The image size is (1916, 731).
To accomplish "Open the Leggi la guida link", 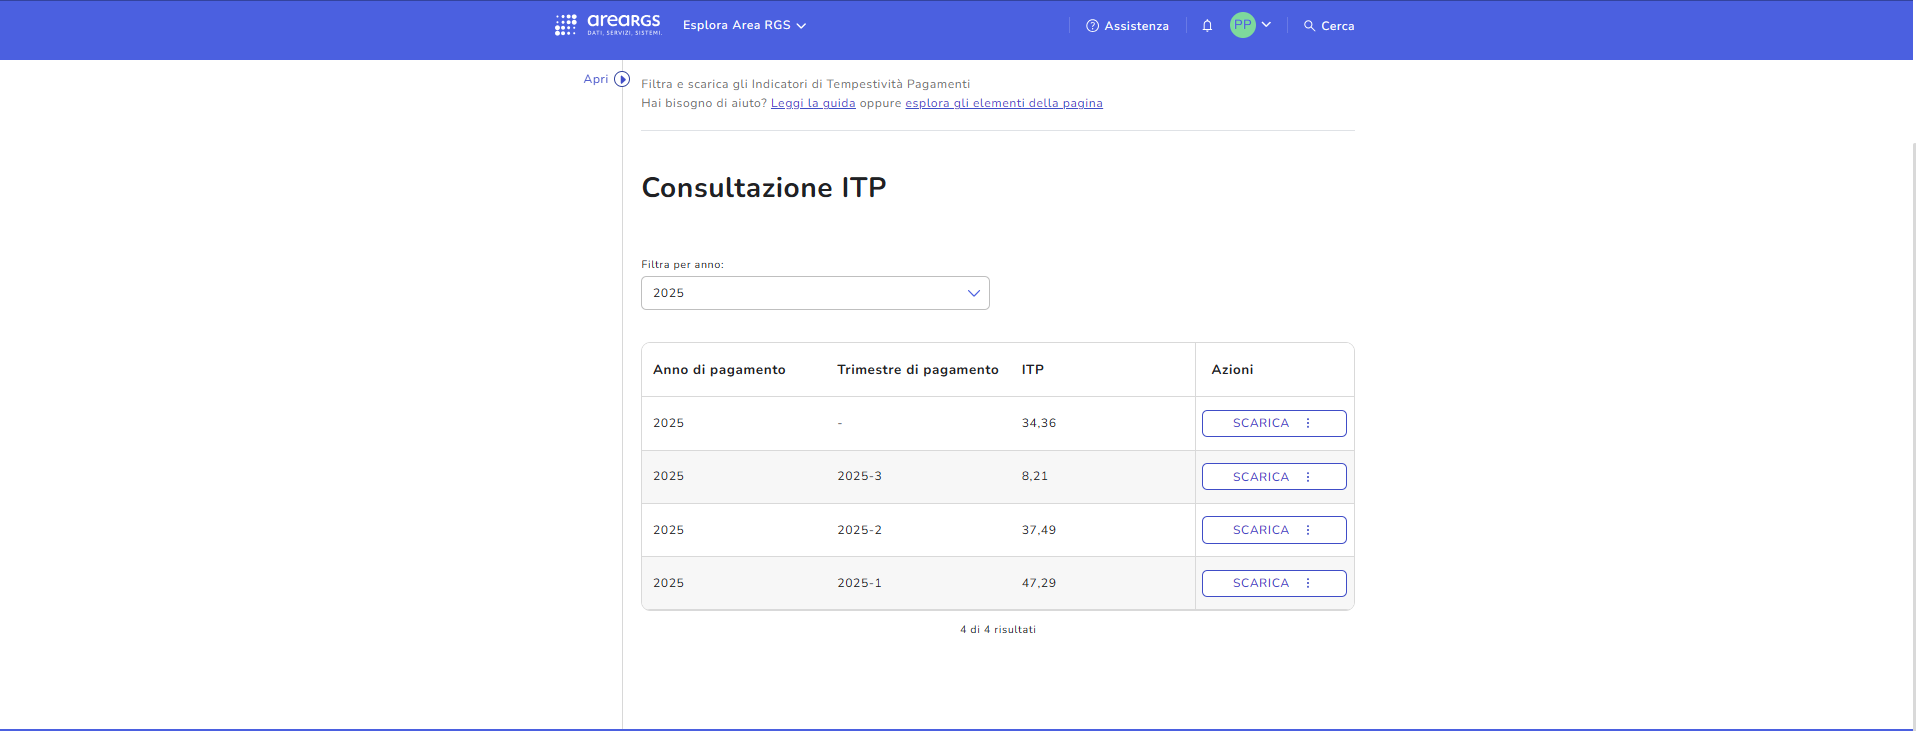I will tap(812, 103).
